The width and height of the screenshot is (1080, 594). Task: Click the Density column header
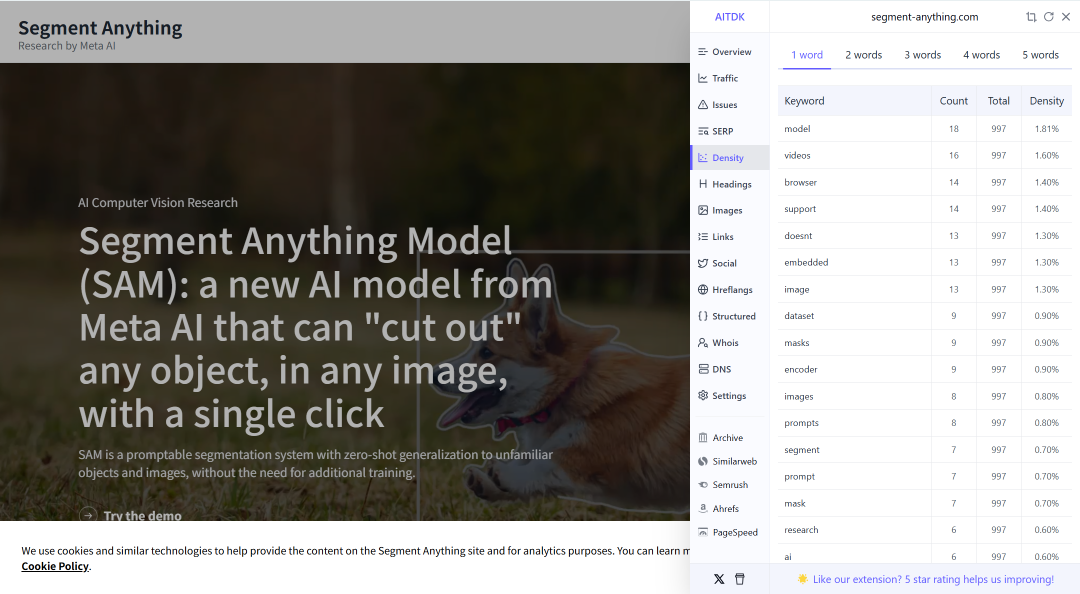[x=1046, y=101]
